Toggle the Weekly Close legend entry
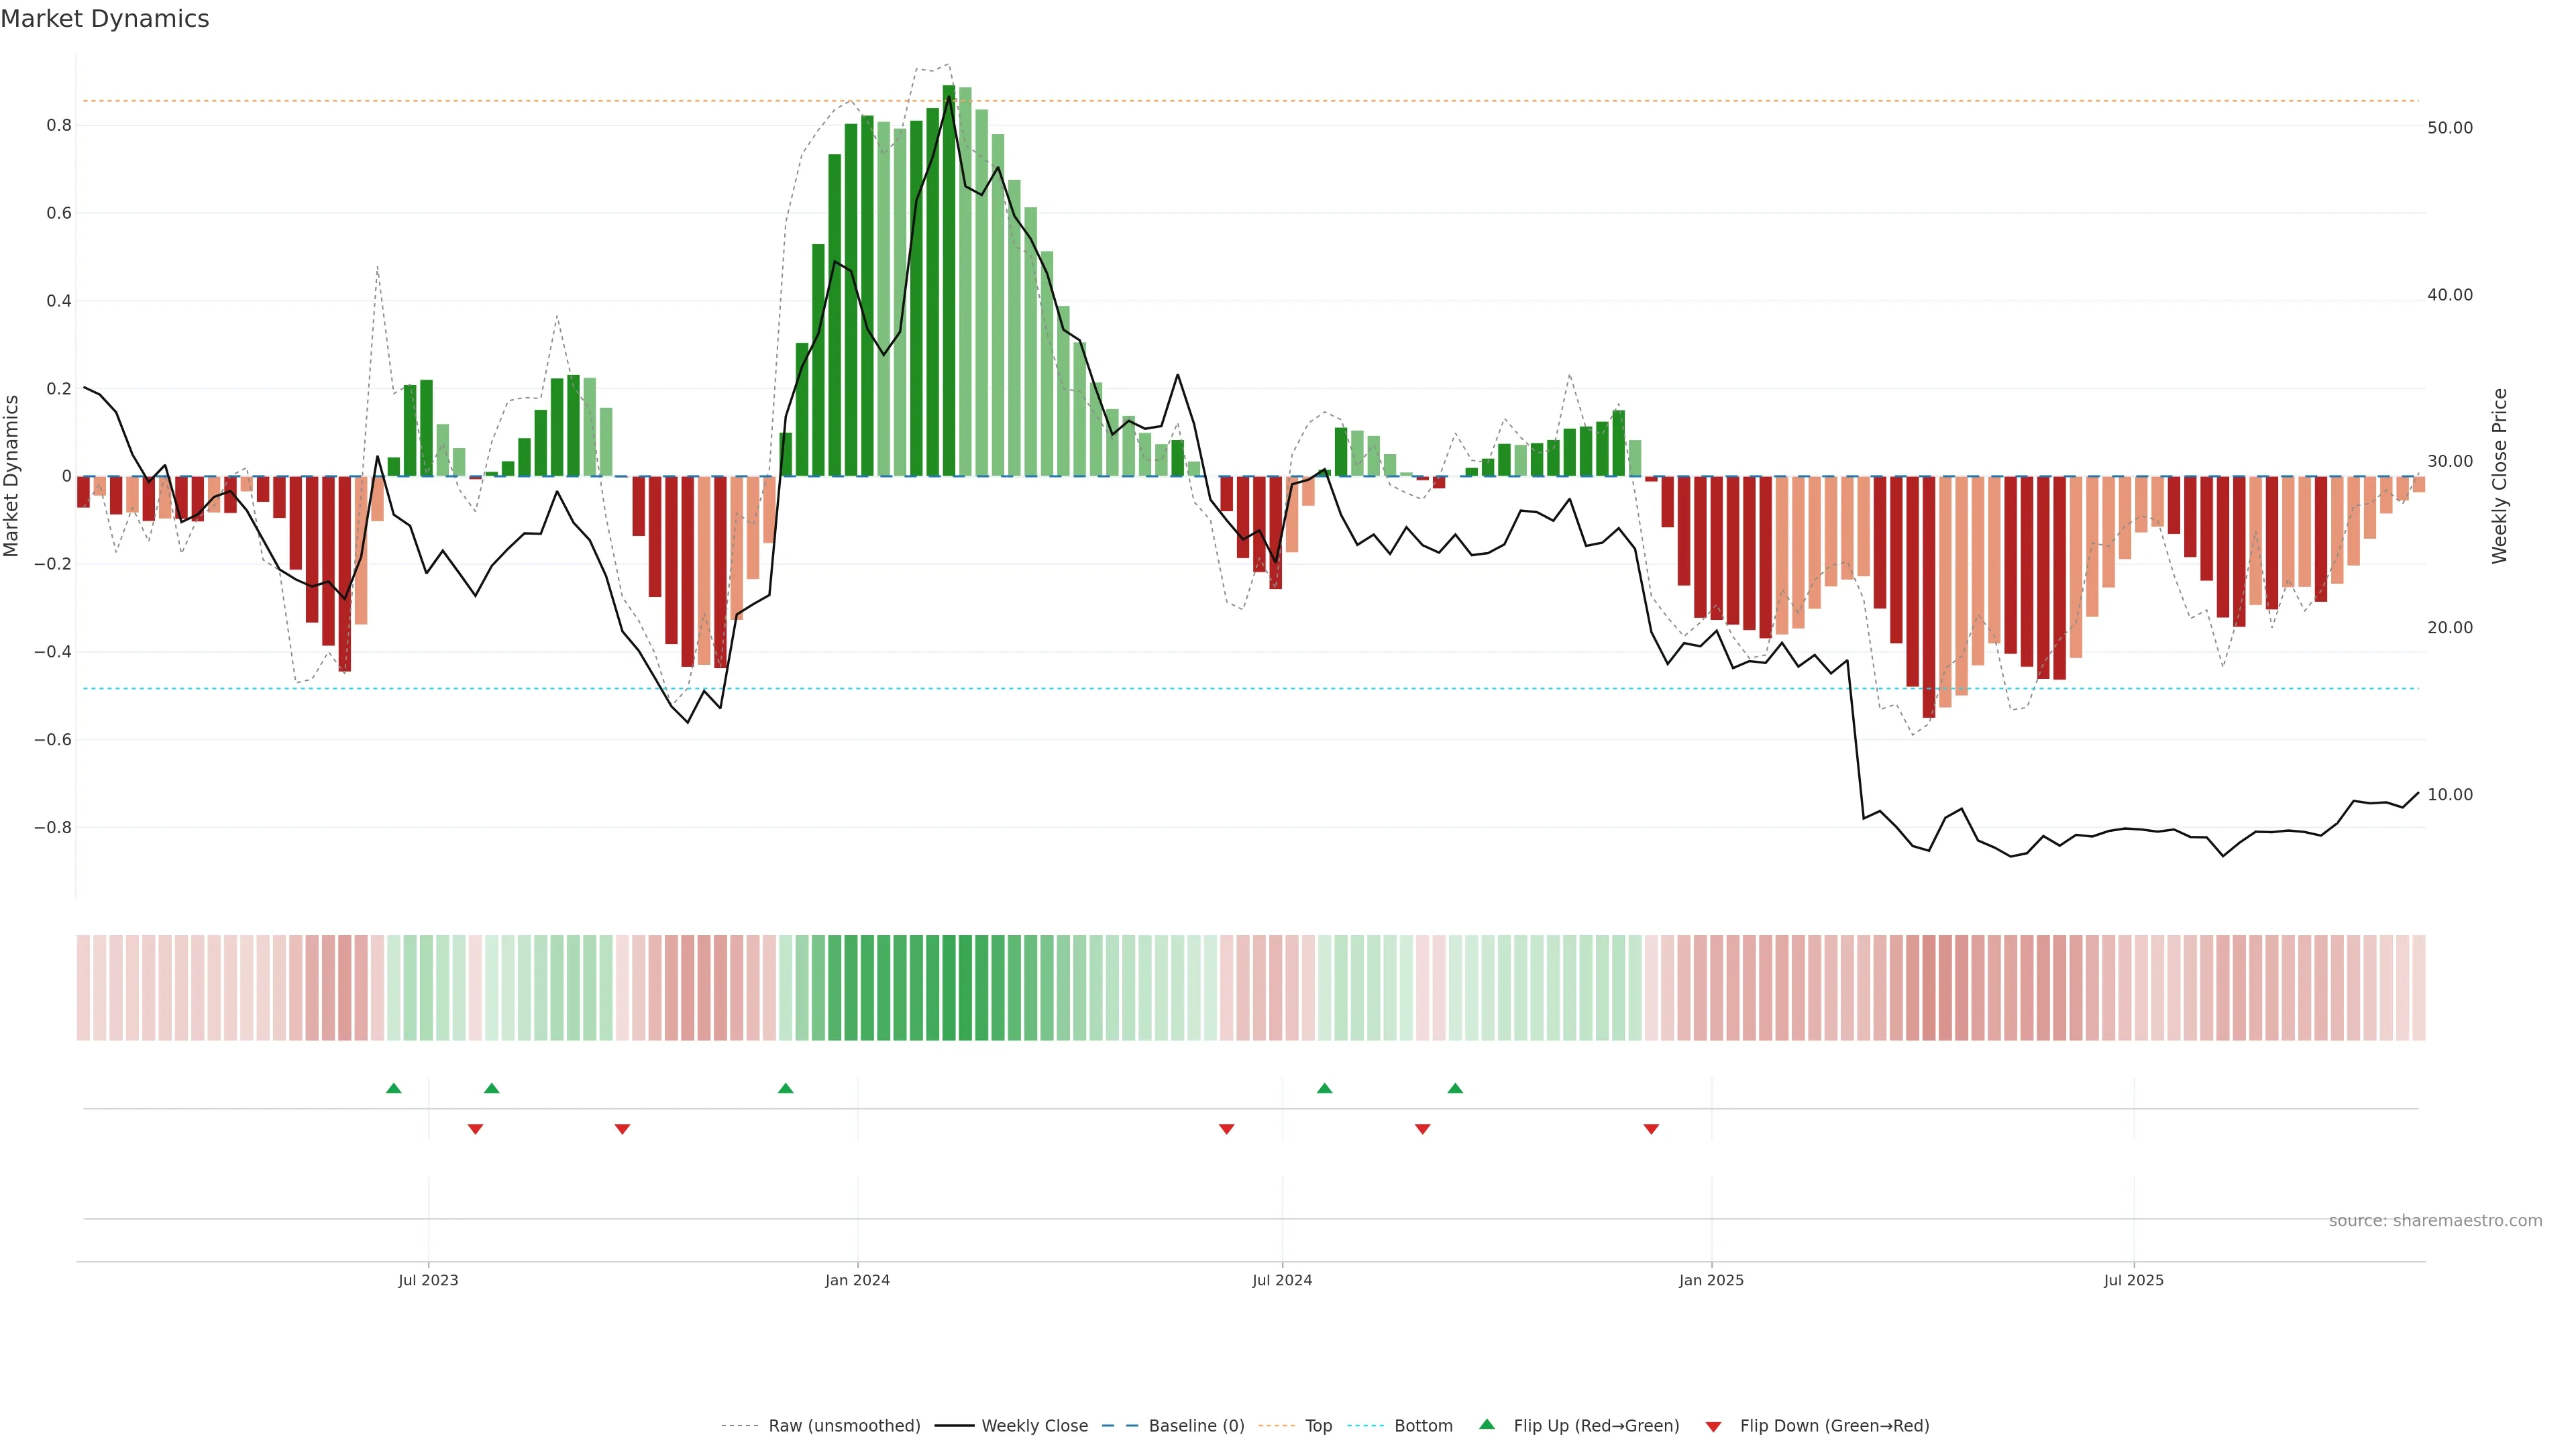2576x1449 pixels. [1034, 1426]
